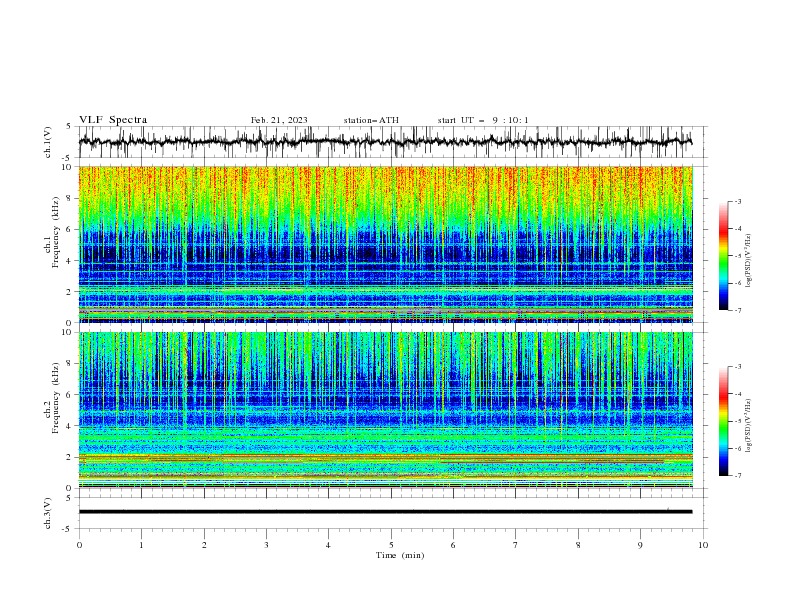The width and height of the screenshot is (792, 612).
Task: Click the time axis tick label '7'
Action: click(516, 545)
